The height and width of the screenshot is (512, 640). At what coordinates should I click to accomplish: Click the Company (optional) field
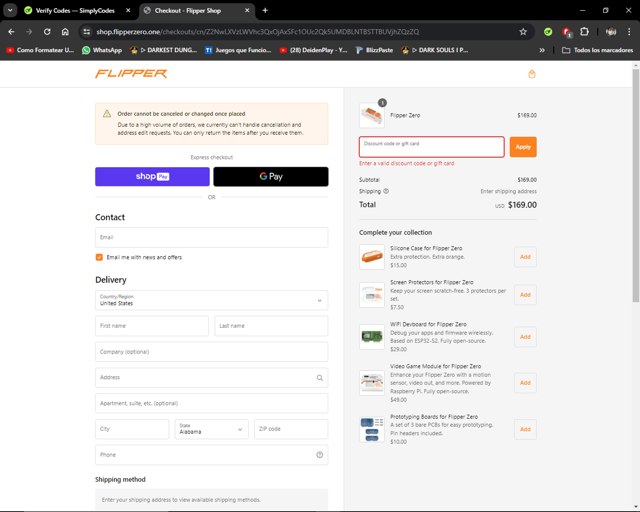click(x=211, y=352)
